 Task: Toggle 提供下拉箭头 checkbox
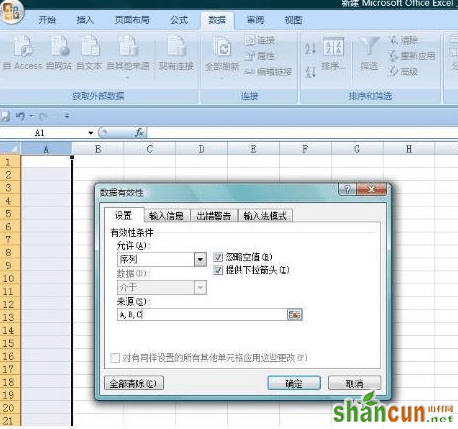coord(218,270)
